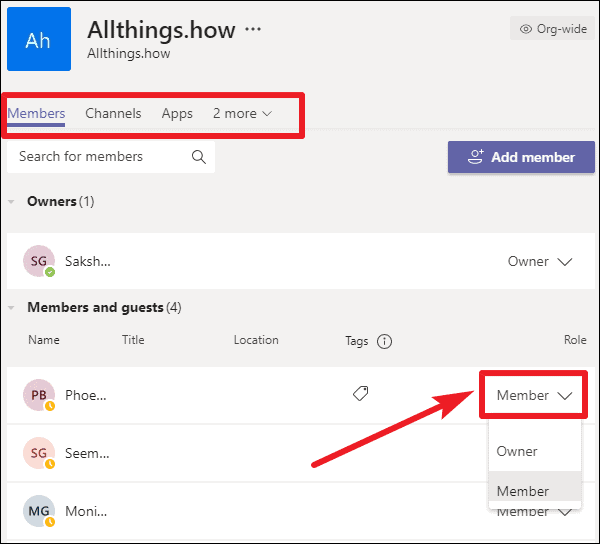The width and height of the screenshot is (600, 544).
Task: Sort by the Name column header
Action: 44,340
